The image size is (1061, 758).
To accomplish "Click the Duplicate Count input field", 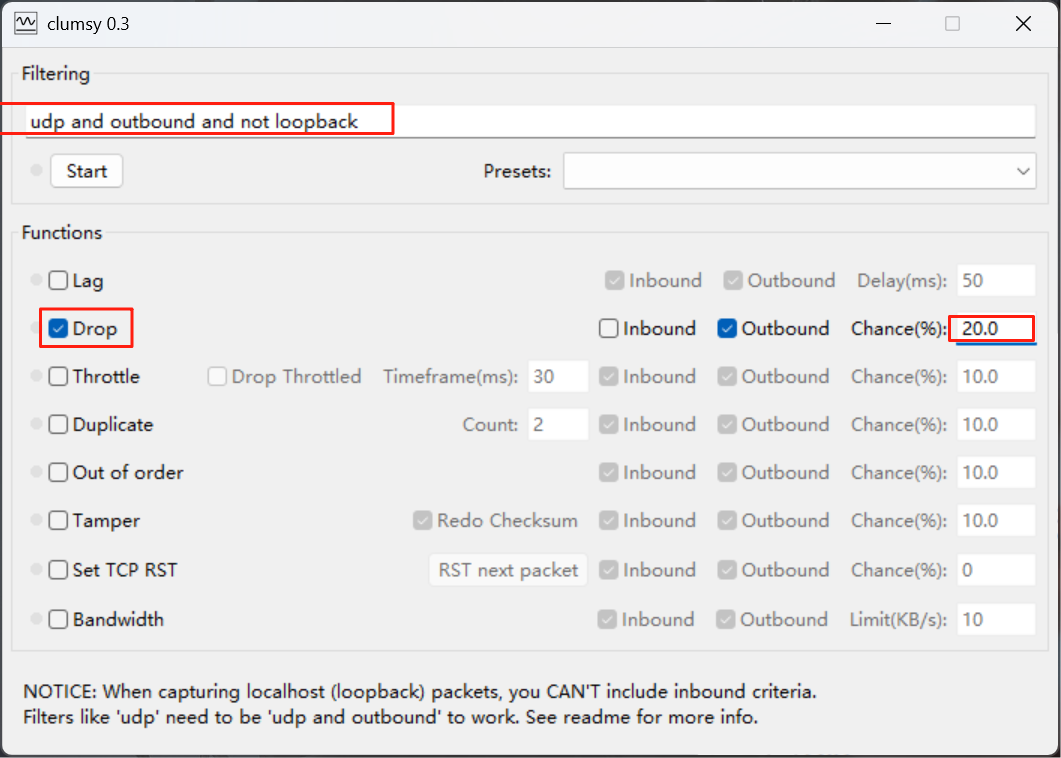I will click(x=558, y=424).
